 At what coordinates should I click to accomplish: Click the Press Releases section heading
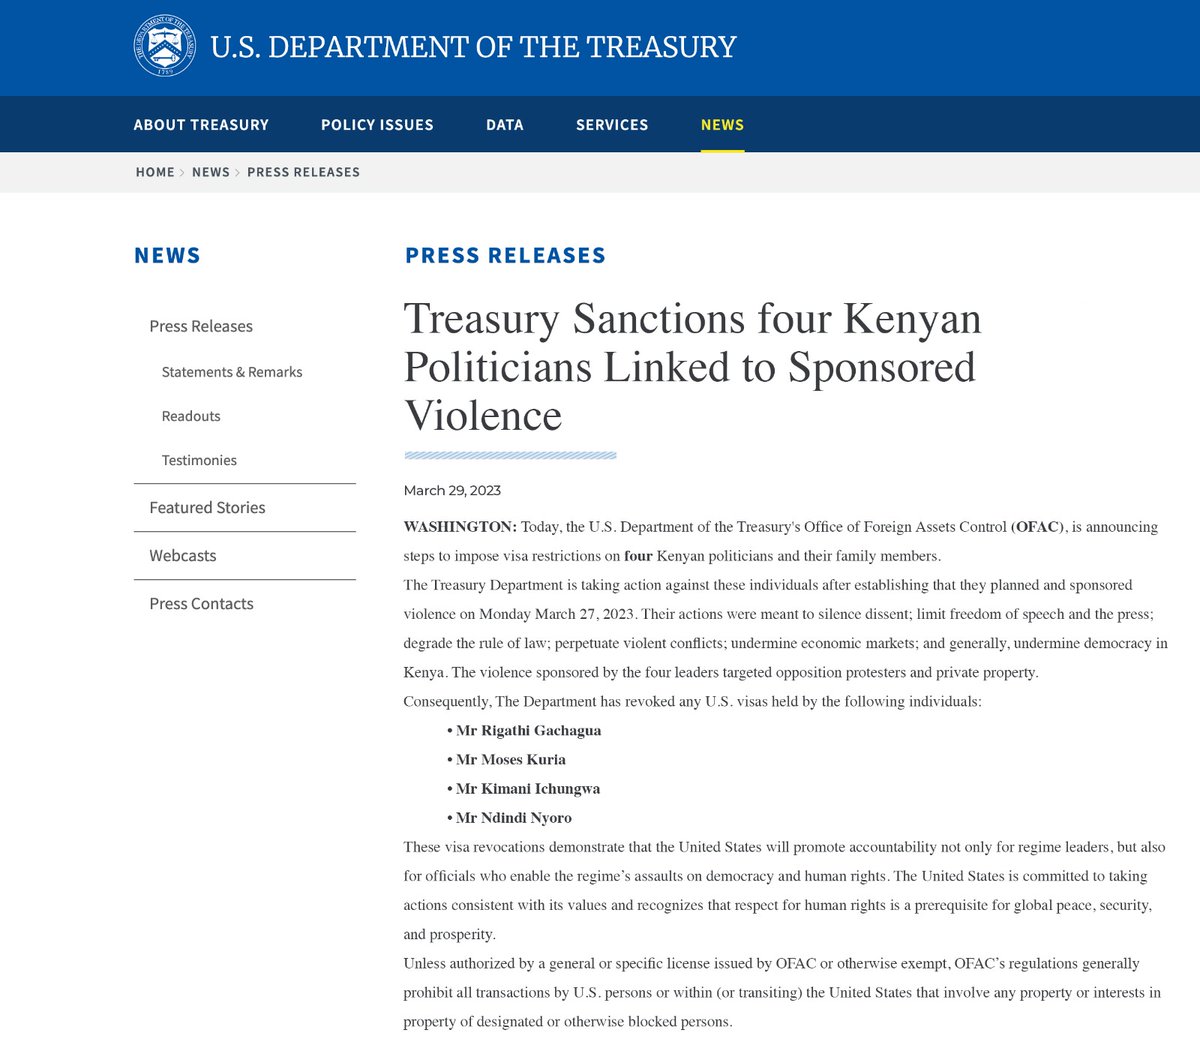pyautogui.click(x=505, y=255)
